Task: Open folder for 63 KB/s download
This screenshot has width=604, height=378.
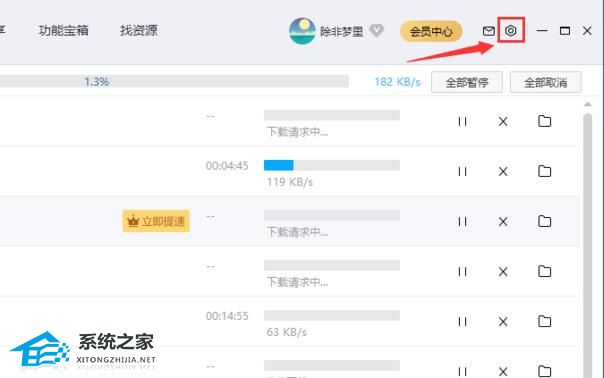Action: [x=545, y=321]
